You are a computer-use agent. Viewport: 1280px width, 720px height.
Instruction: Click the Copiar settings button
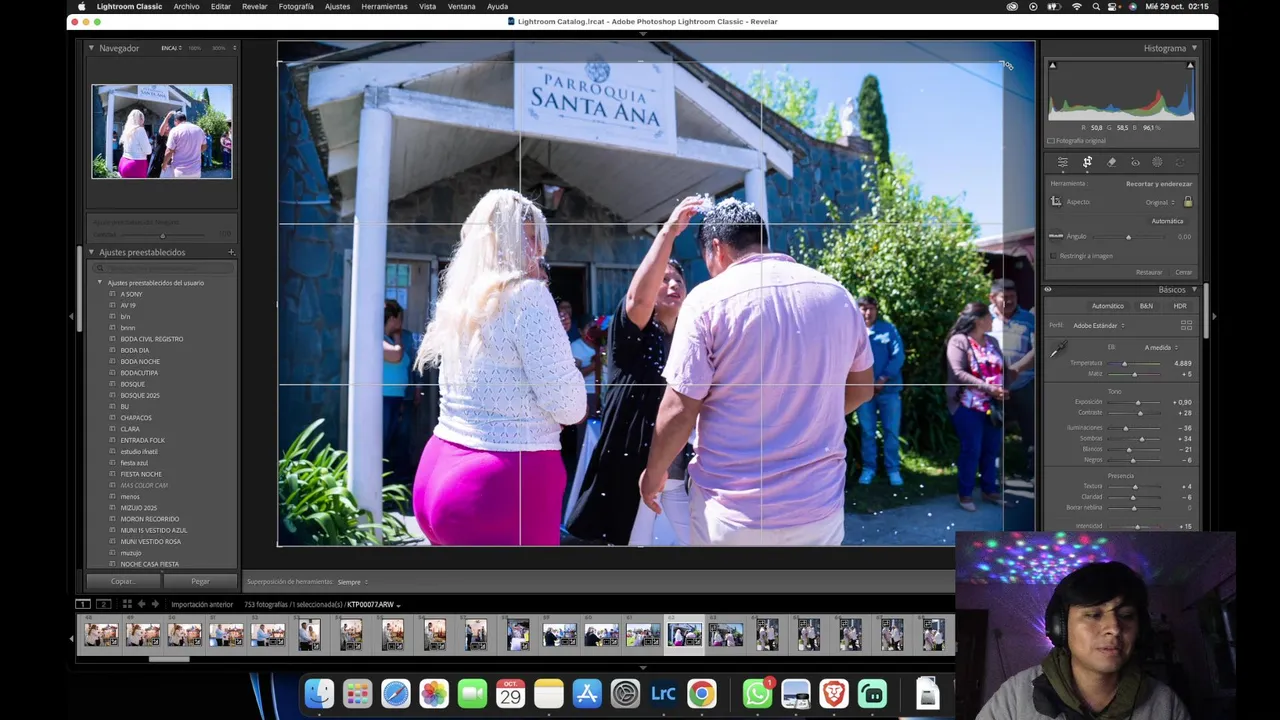[123, 581]
